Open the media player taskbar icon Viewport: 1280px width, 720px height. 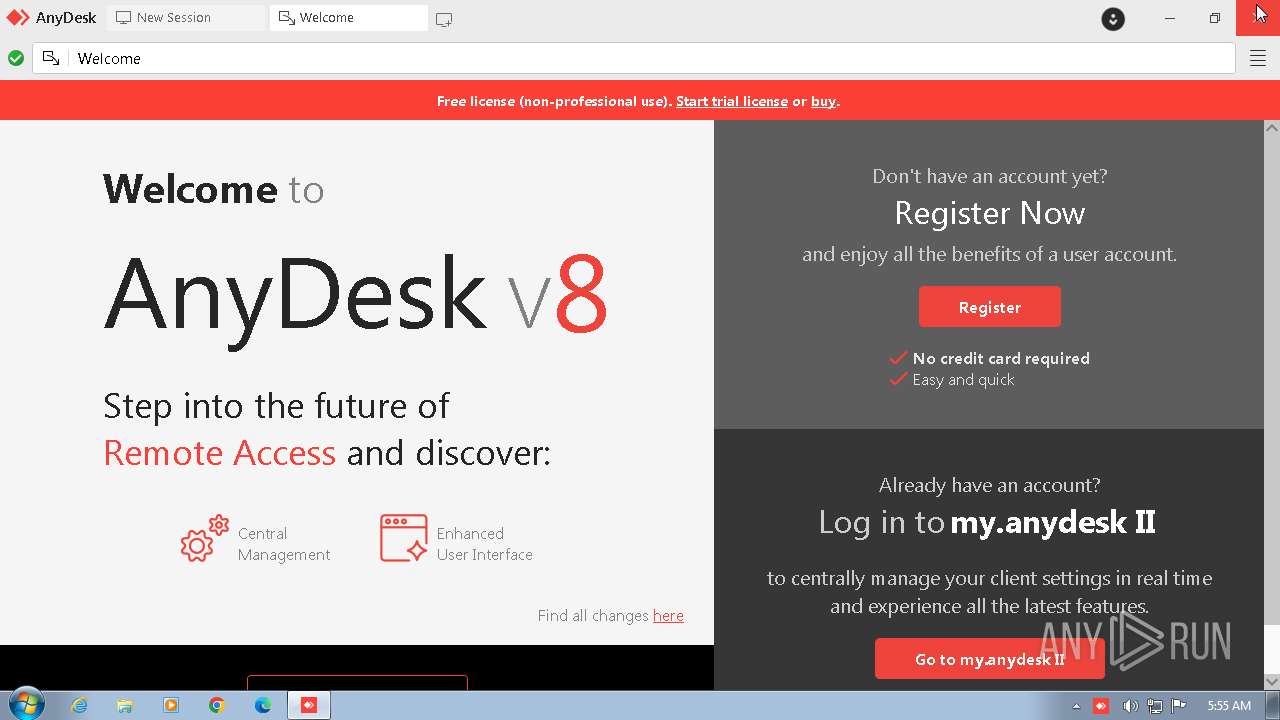pos(171,705)
